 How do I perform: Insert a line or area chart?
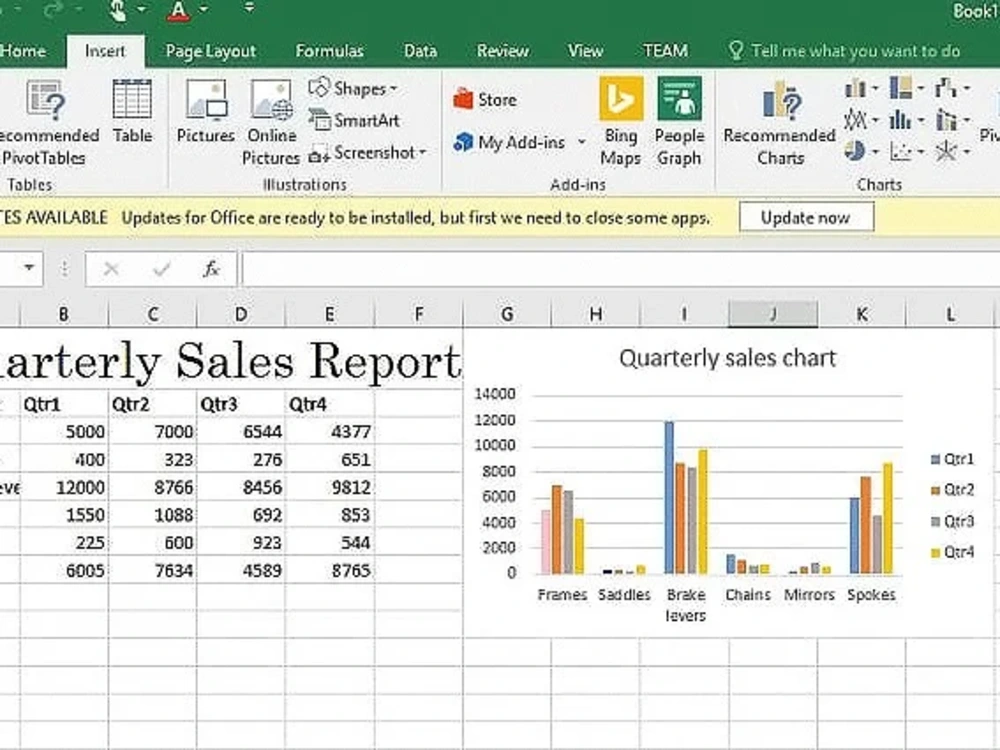coord(861,119)
